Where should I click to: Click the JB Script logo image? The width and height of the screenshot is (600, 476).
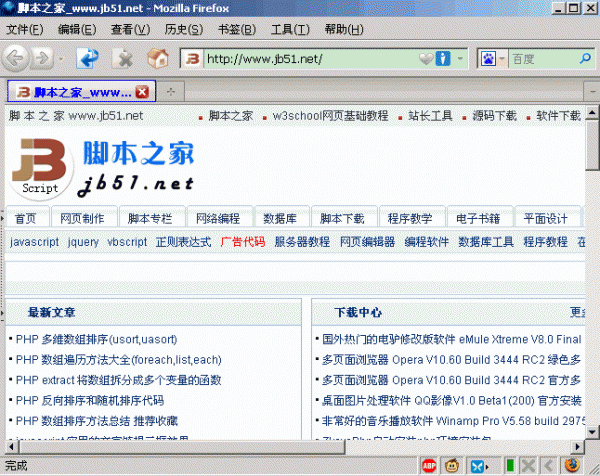pyautogui.click(x=40, y=168)
